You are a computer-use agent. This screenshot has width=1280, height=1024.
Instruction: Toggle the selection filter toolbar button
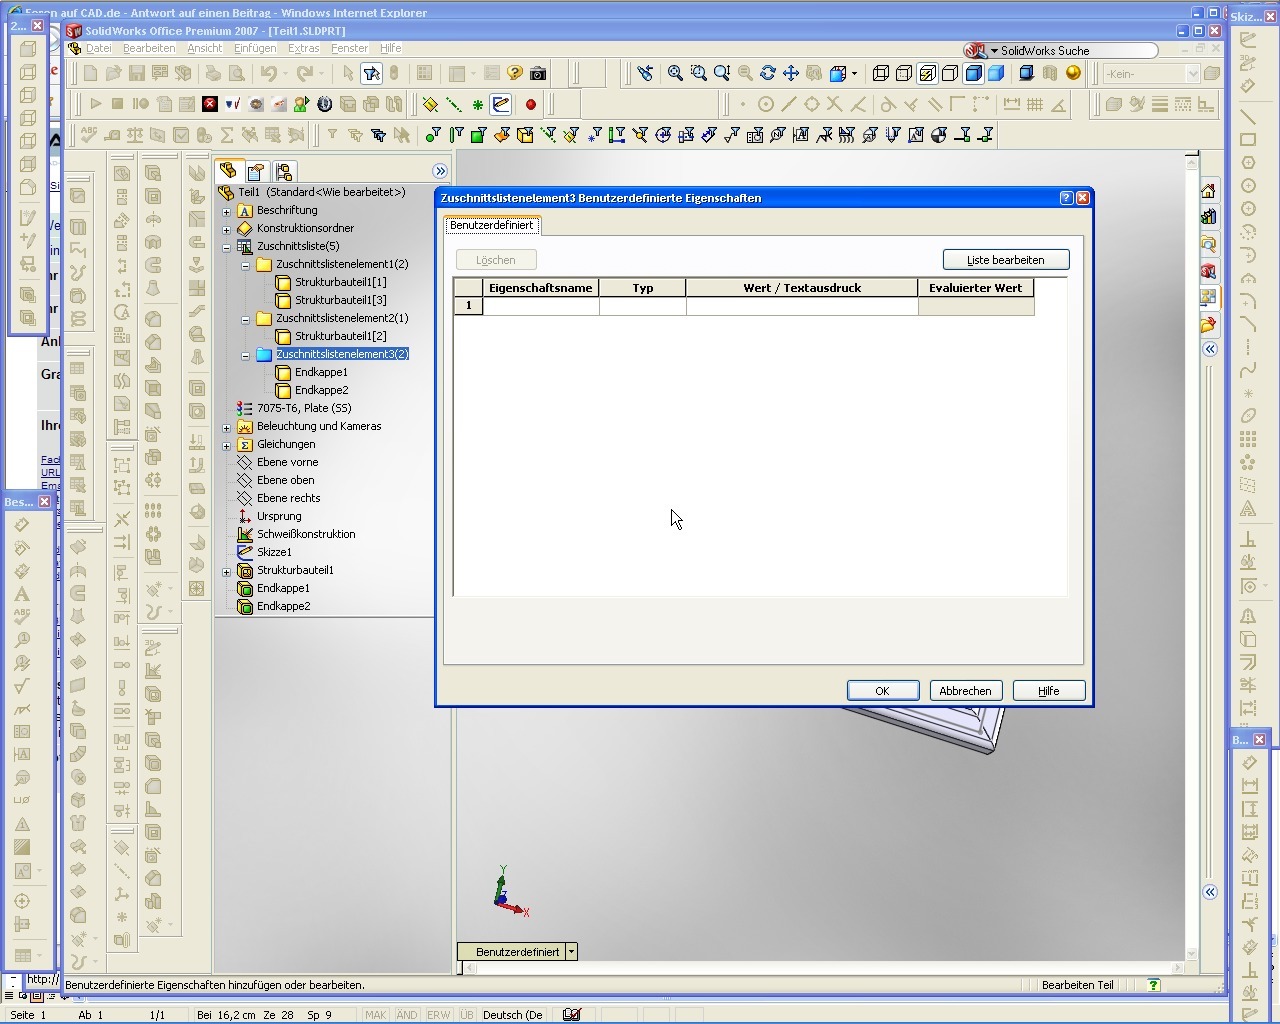(x=371, y=73)
